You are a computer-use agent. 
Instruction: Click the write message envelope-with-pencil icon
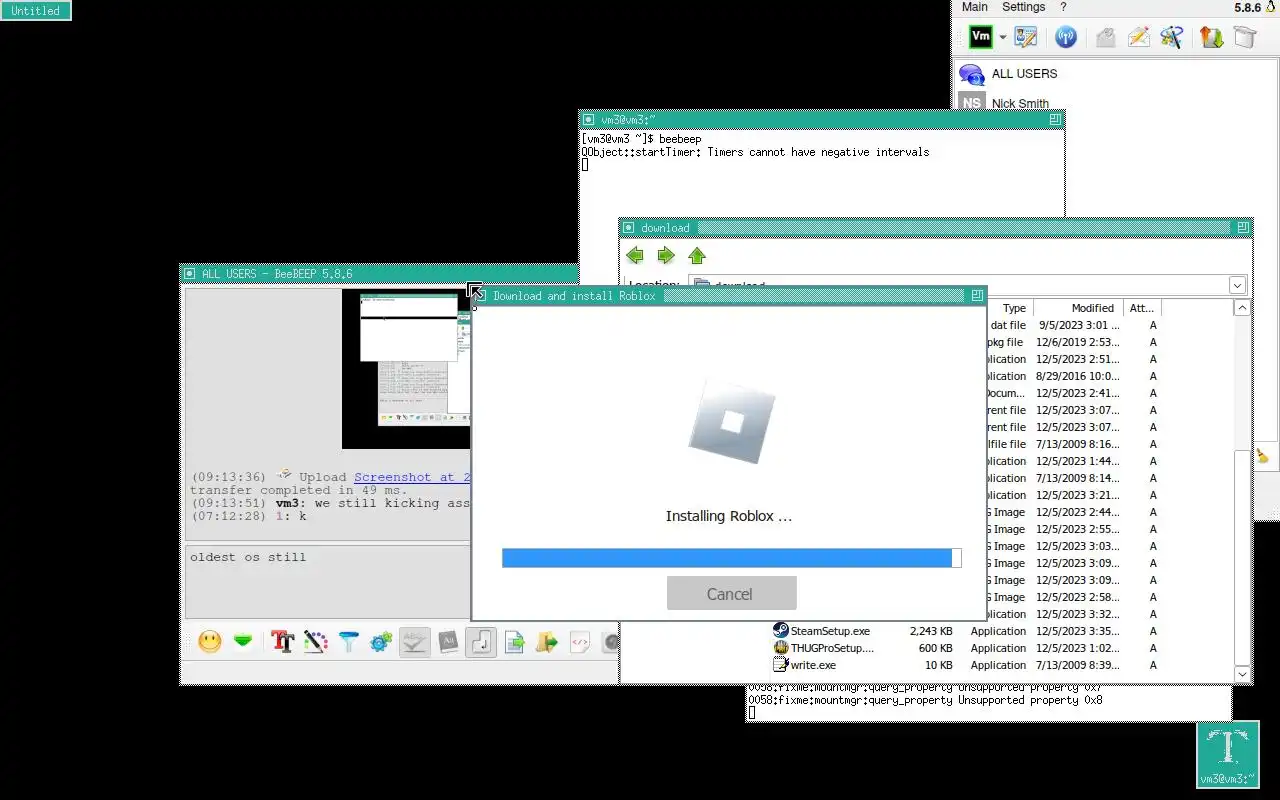[1138, 38]
